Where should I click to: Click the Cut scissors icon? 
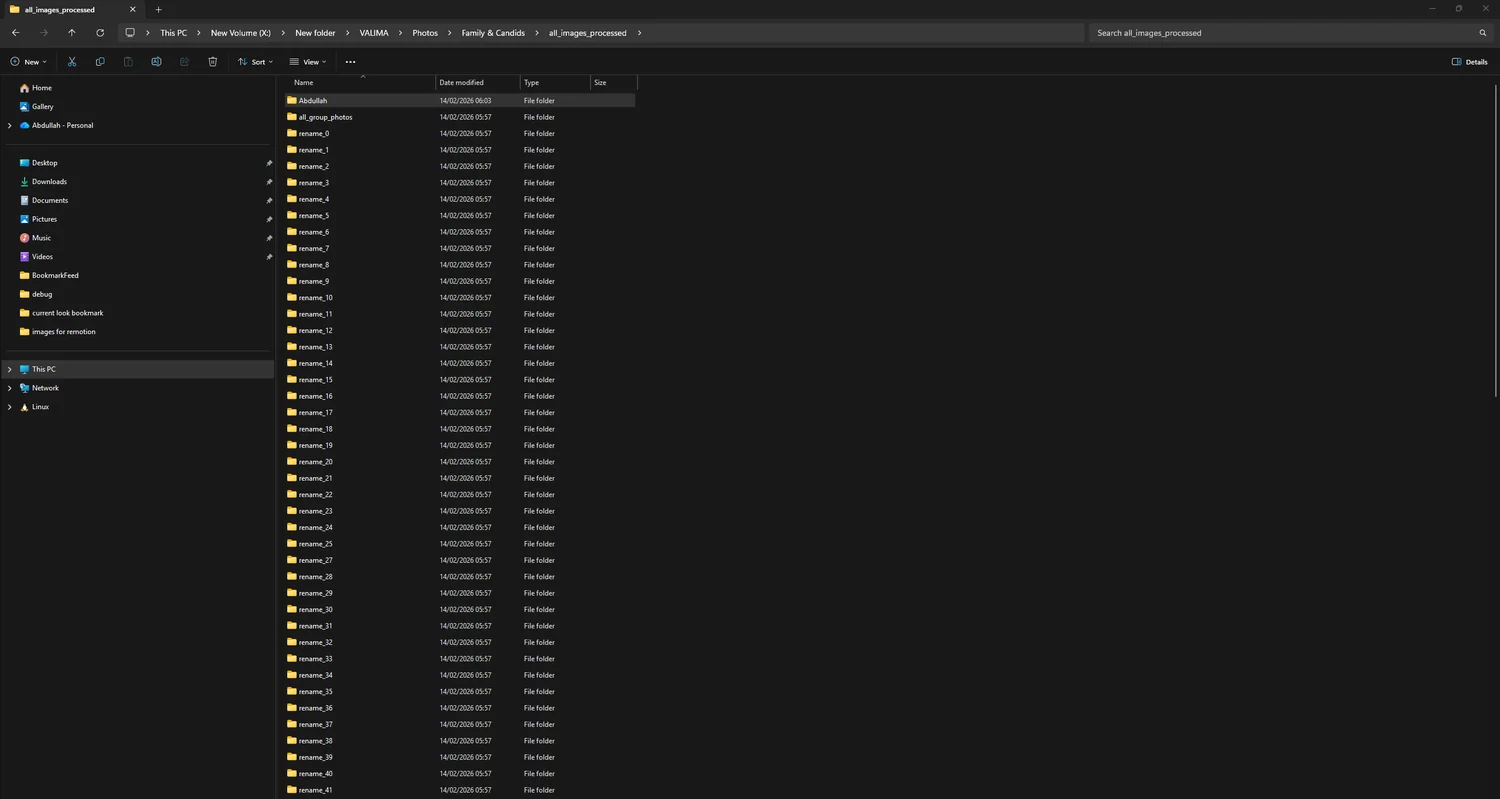(72, 62)
